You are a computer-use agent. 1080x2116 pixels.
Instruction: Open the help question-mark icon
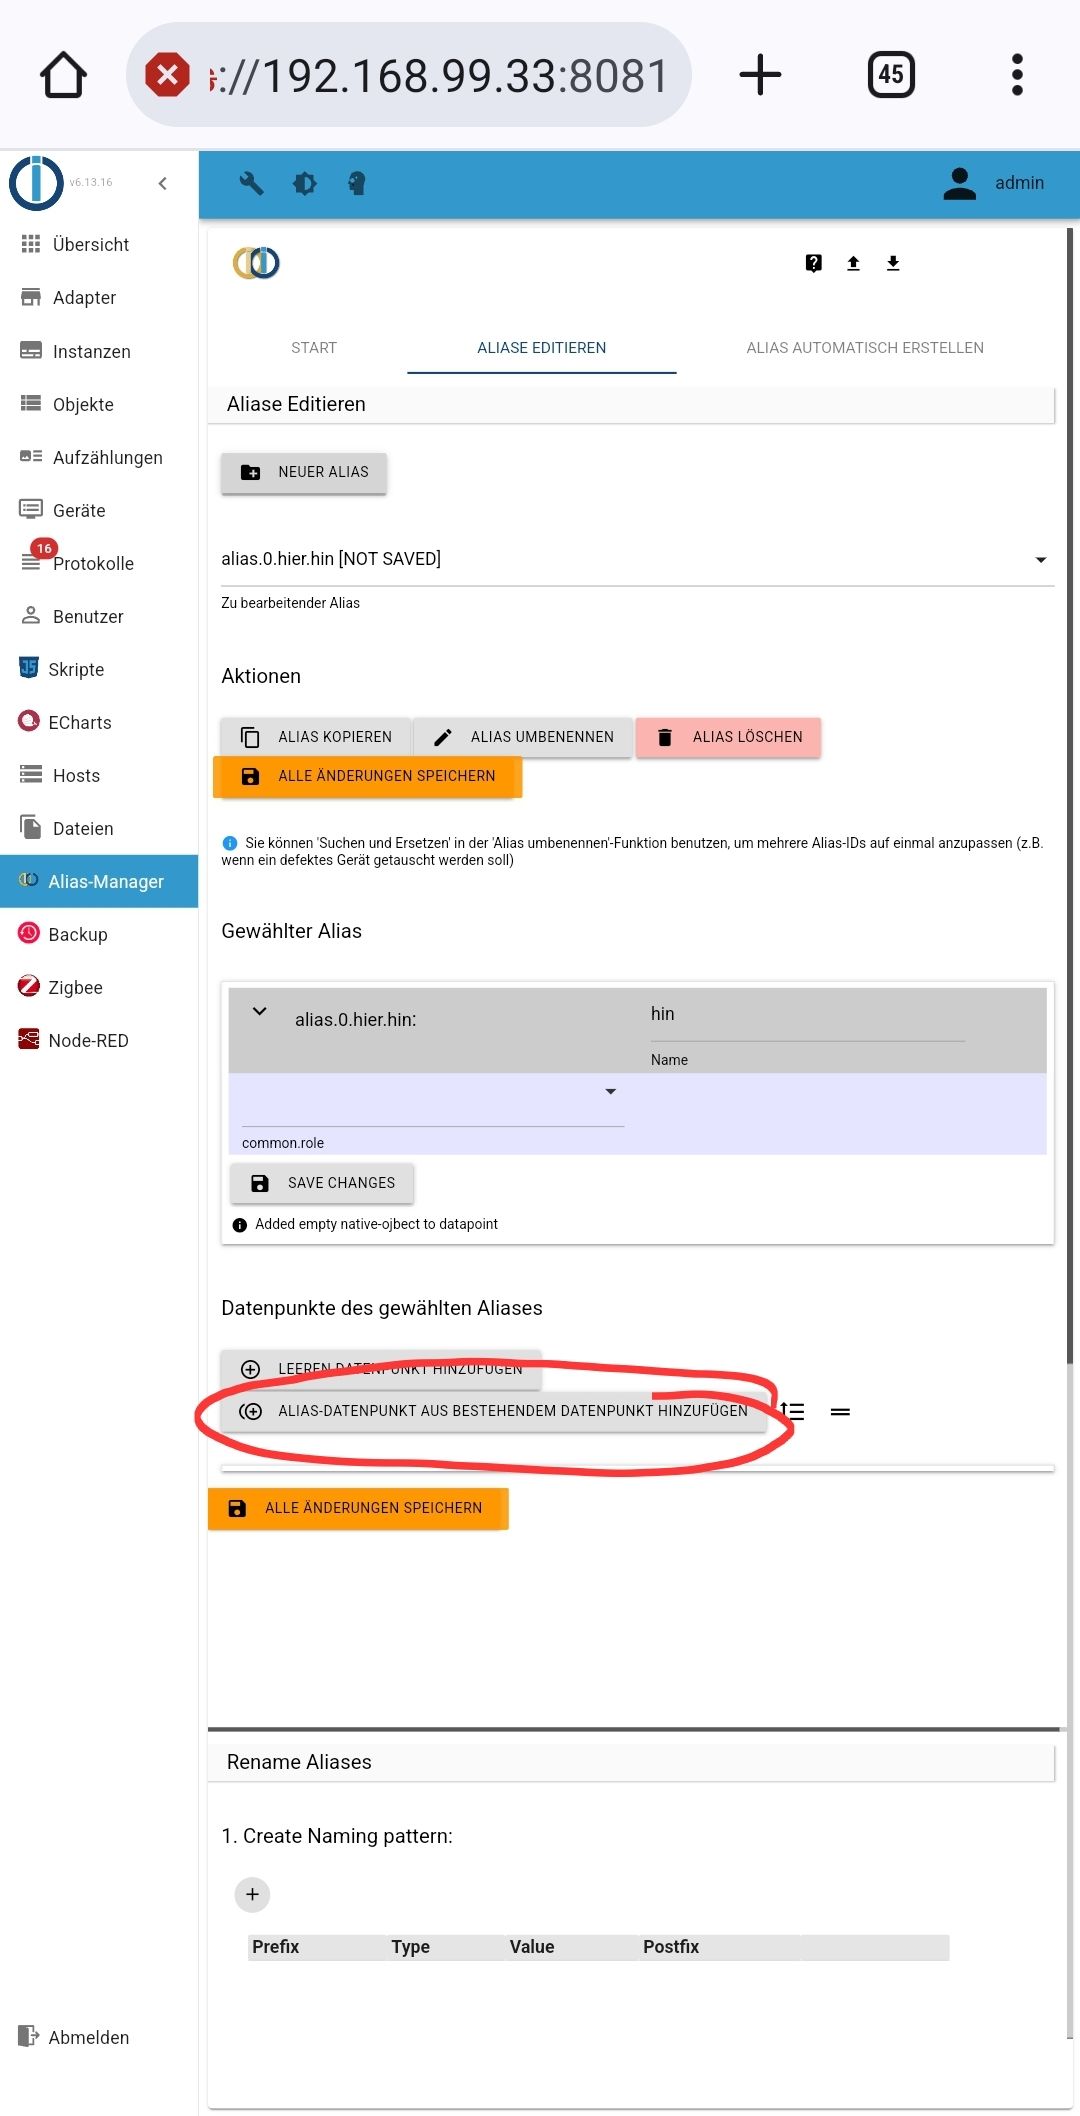point(814,263)
